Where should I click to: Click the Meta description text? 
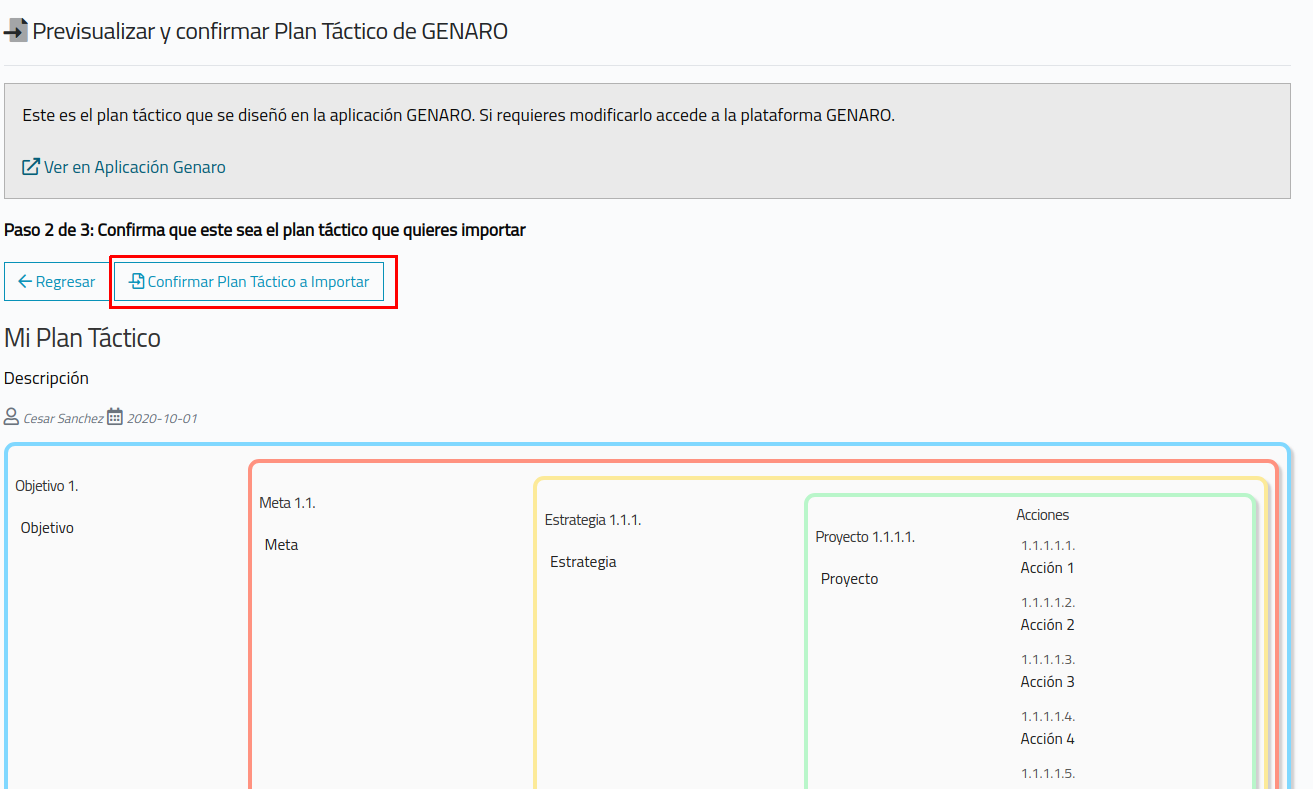click(281, 545)
